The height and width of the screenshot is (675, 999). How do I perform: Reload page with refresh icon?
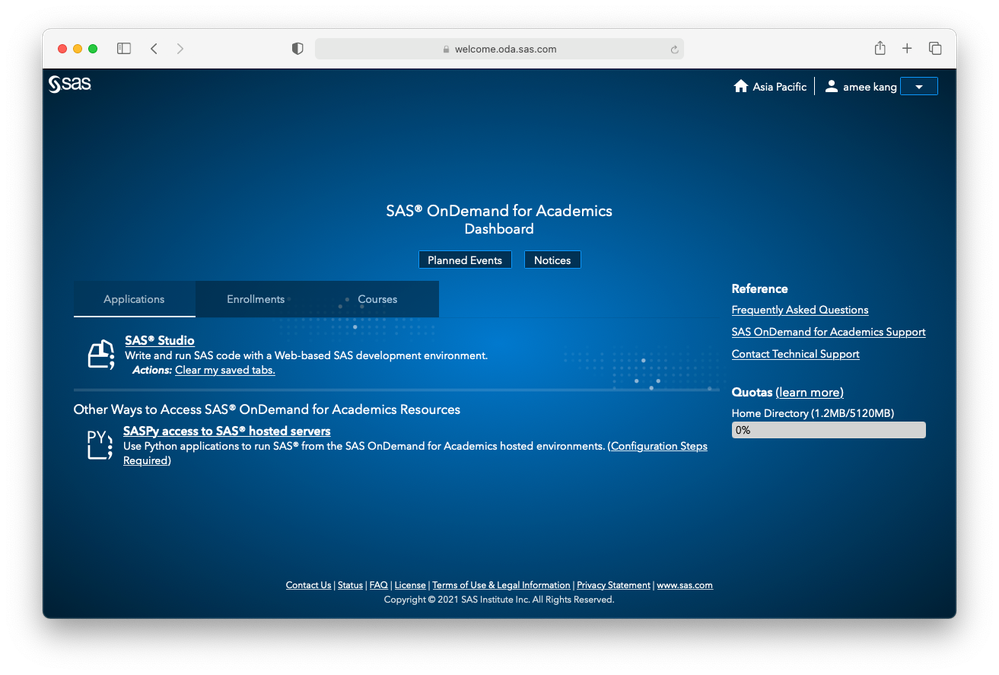point(674,49)
